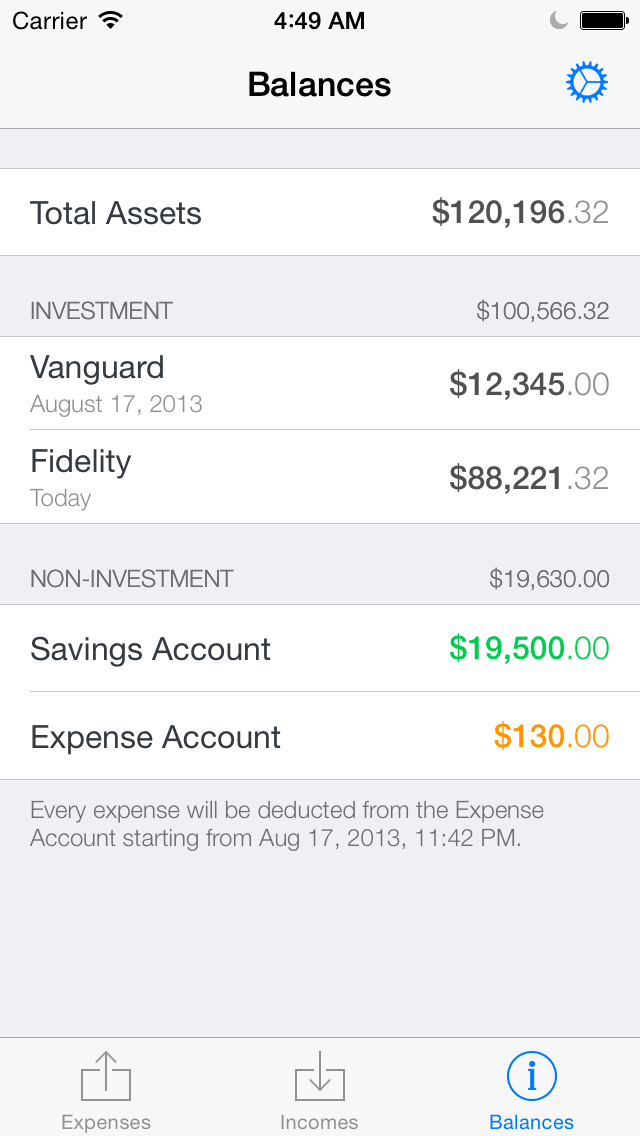
Task: Tap the Expense Account row
Action: coord(320,737)
